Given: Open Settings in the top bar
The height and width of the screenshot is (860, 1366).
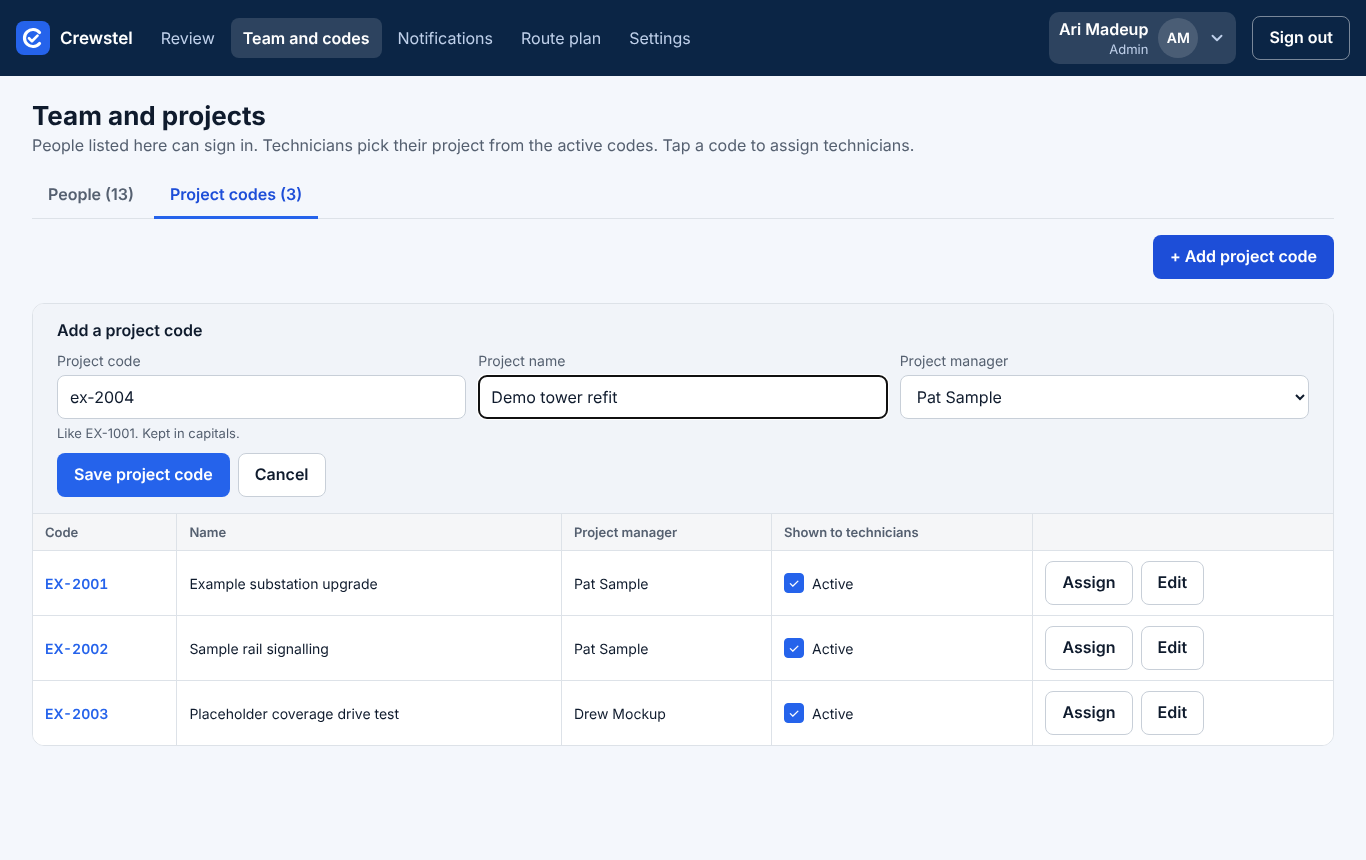Looking at the screenshot, I should point(659,38).
